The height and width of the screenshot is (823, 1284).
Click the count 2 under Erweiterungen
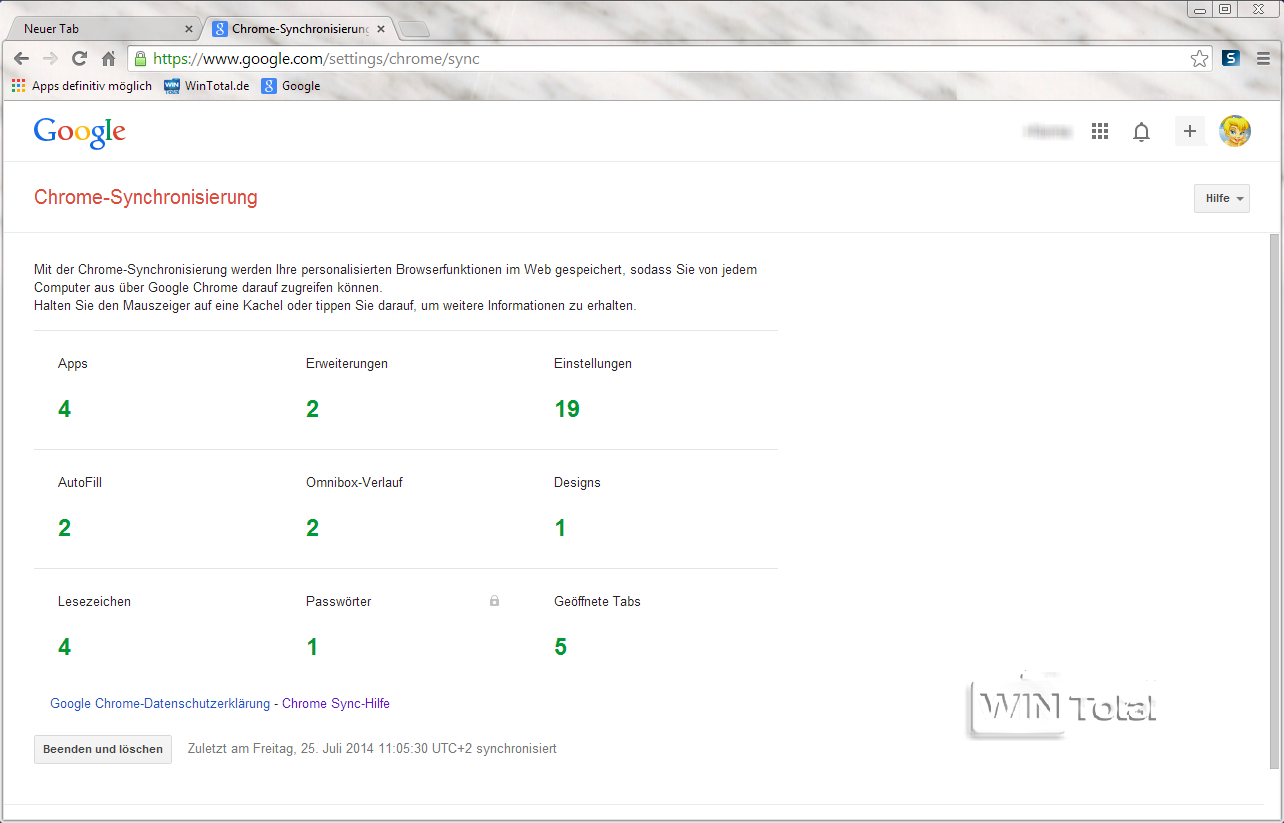[x=312, y=409]
